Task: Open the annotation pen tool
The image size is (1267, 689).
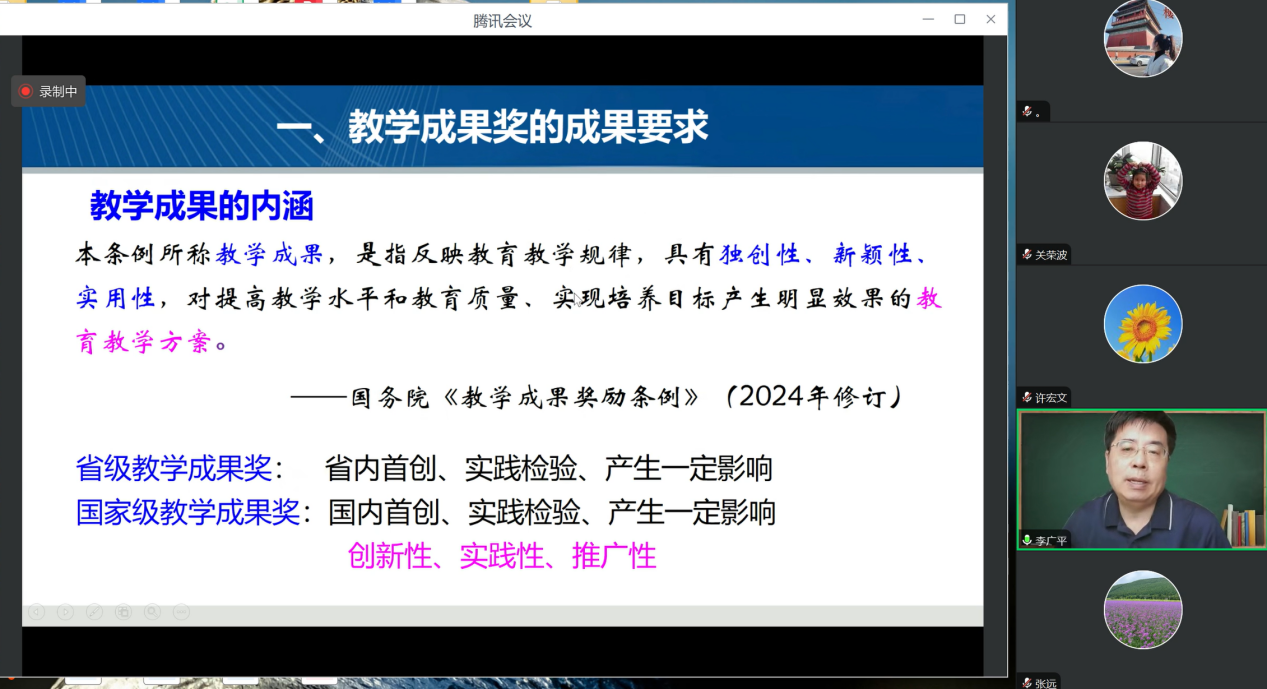Action: pyautogui.click(x=94, y=612)
